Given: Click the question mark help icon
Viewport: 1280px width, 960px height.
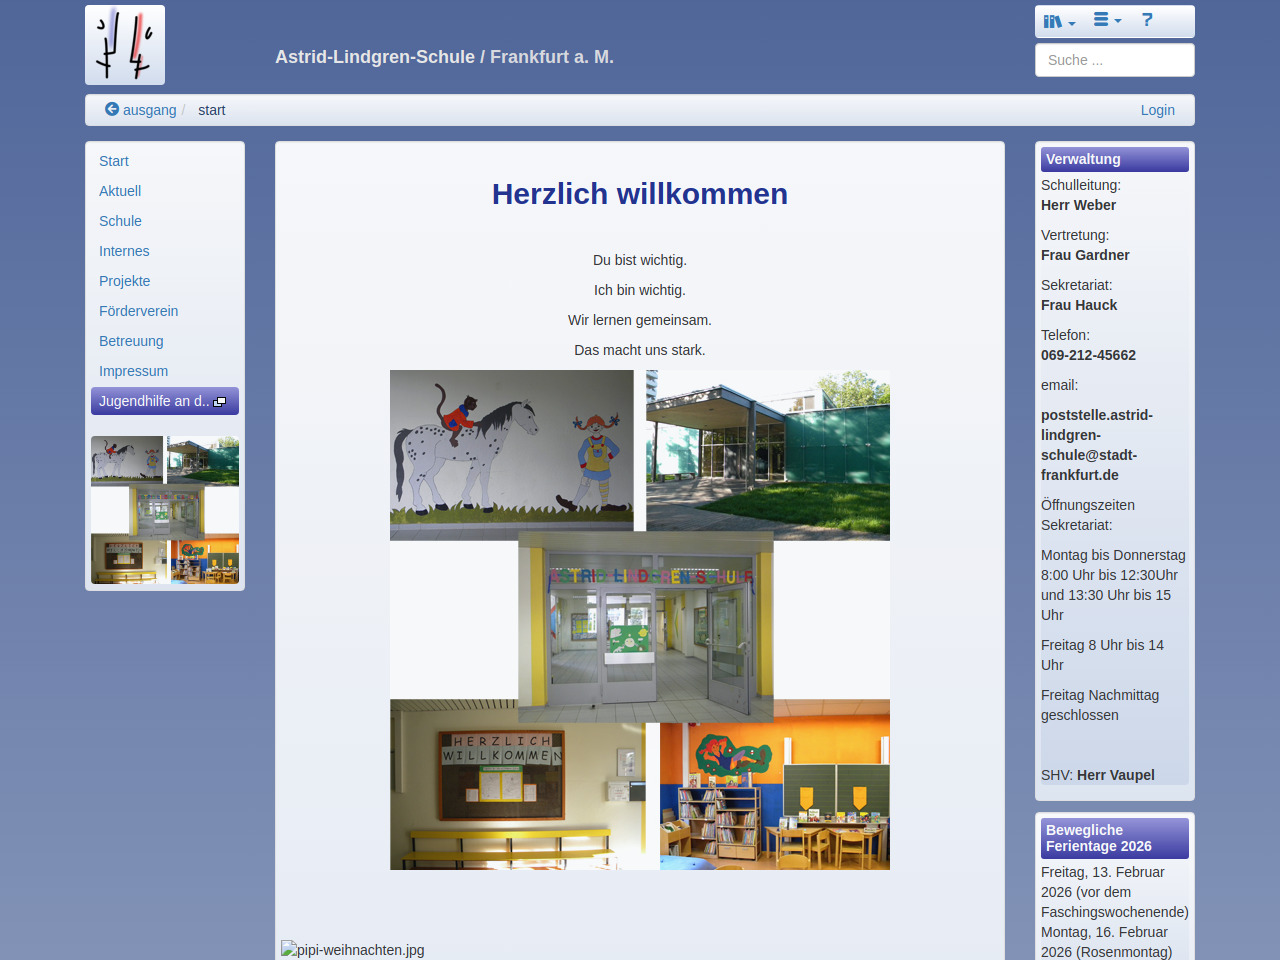Looking at the screenshot, I should [1147, 20].
